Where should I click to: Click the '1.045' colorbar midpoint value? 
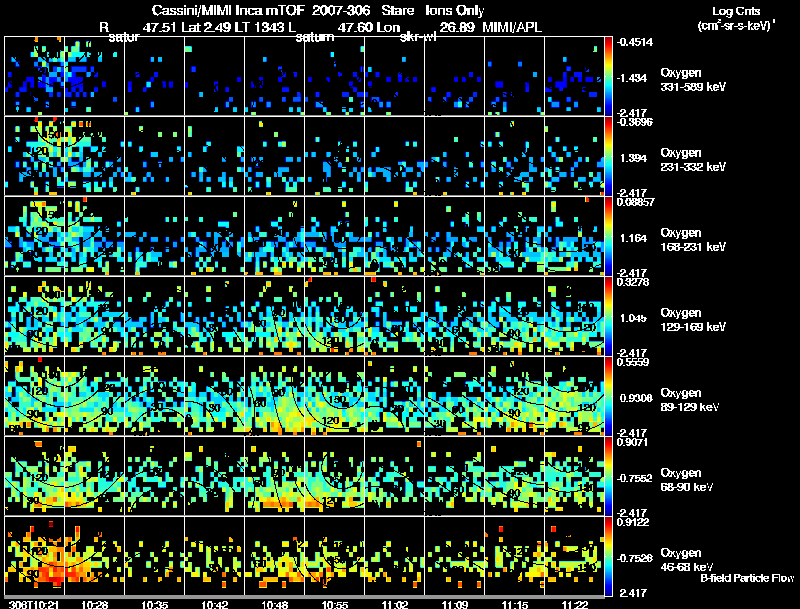tap(633, 318)
